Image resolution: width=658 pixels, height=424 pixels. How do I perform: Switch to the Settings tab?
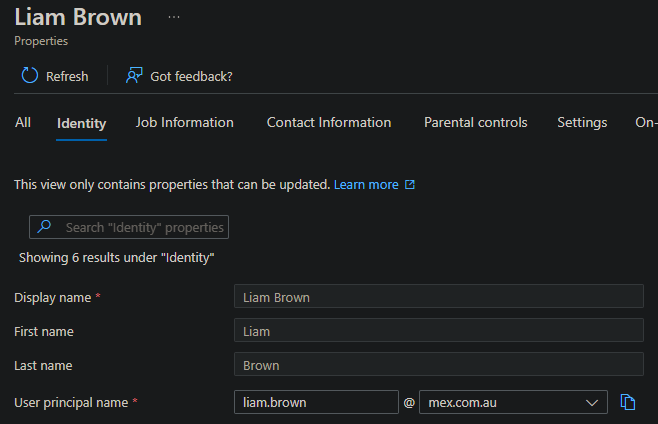(582, 122)
